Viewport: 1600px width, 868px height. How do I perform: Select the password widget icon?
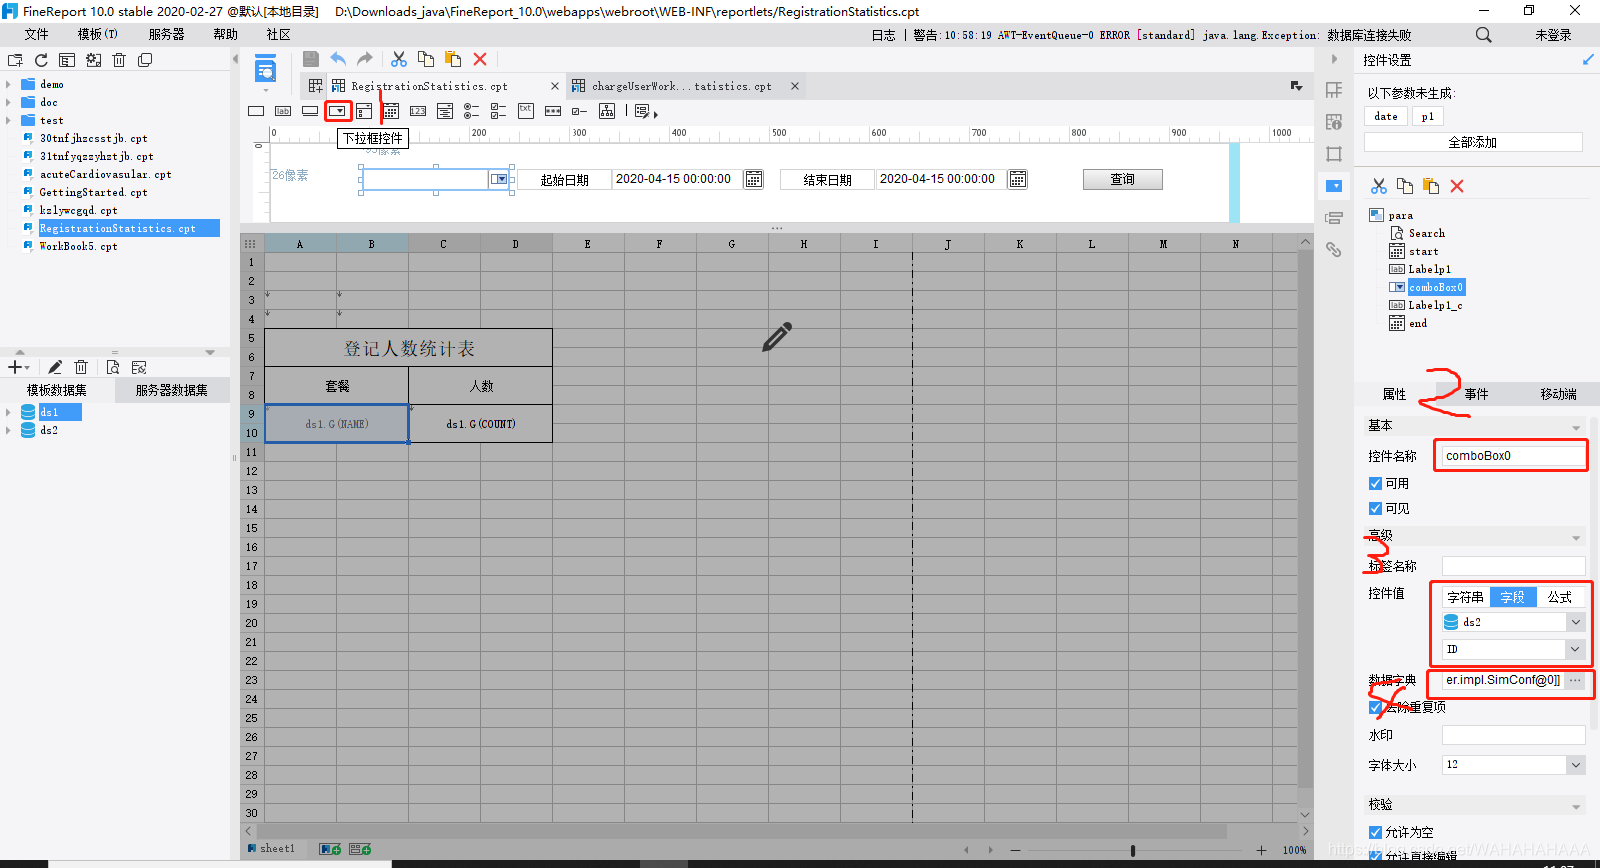pyautogui.click(x=553, y=111)
